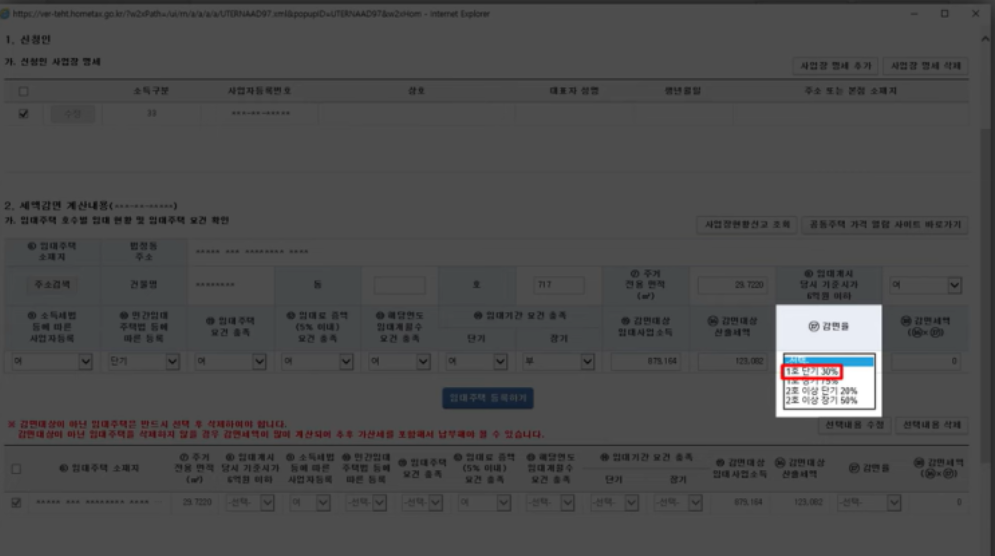This screenshot has height=556, width=995.
Task: Click the 소득구분 column header
Action: click(x=151, y=91)
